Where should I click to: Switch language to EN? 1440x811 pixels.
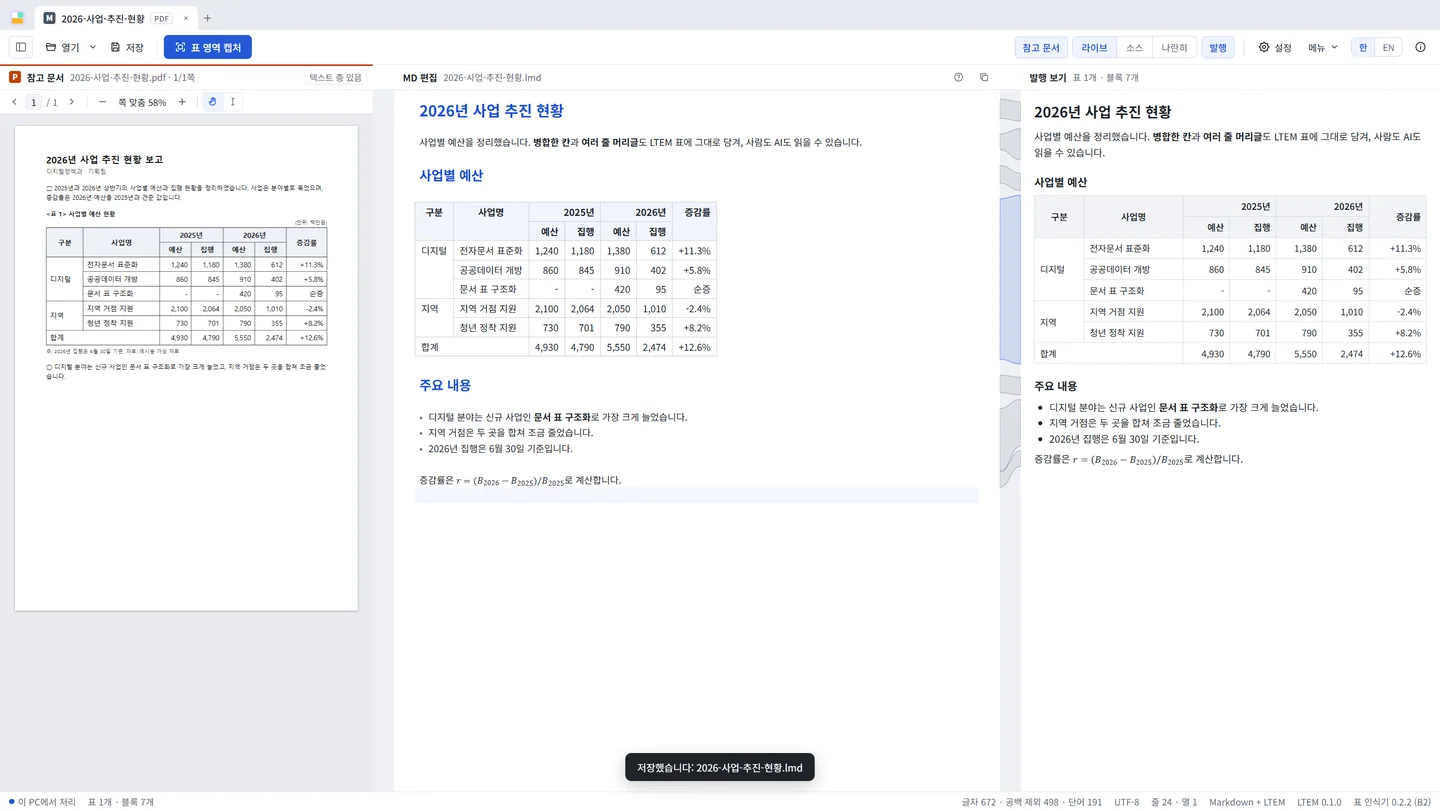[x=1388, y=47]
